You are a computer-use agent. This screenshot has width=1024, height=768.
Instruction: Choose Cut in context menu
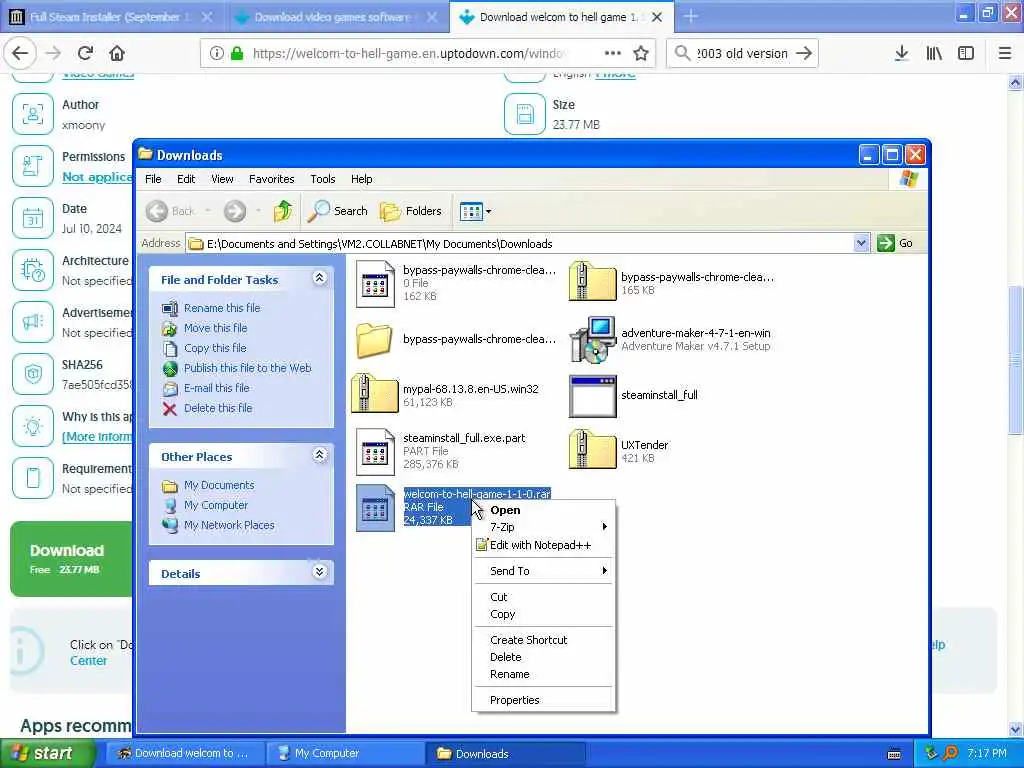[x=543, y=597]
